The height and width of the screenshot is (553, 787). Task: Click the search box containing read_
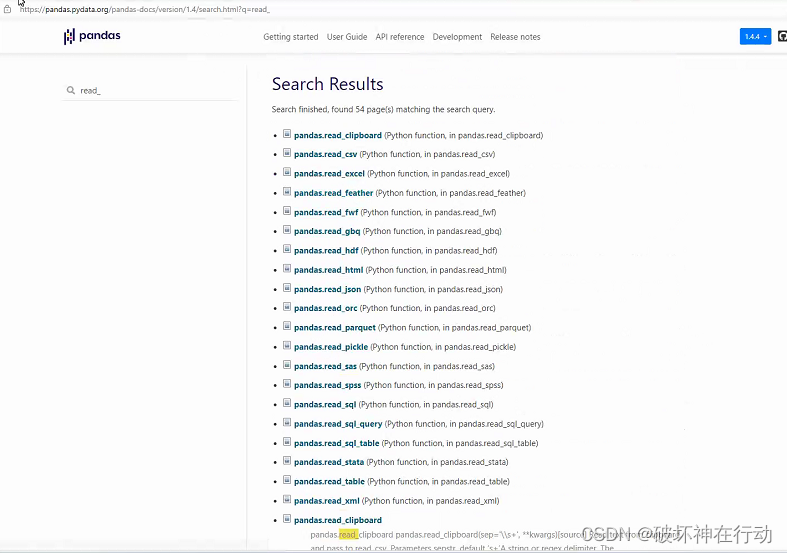pos(150,91)
